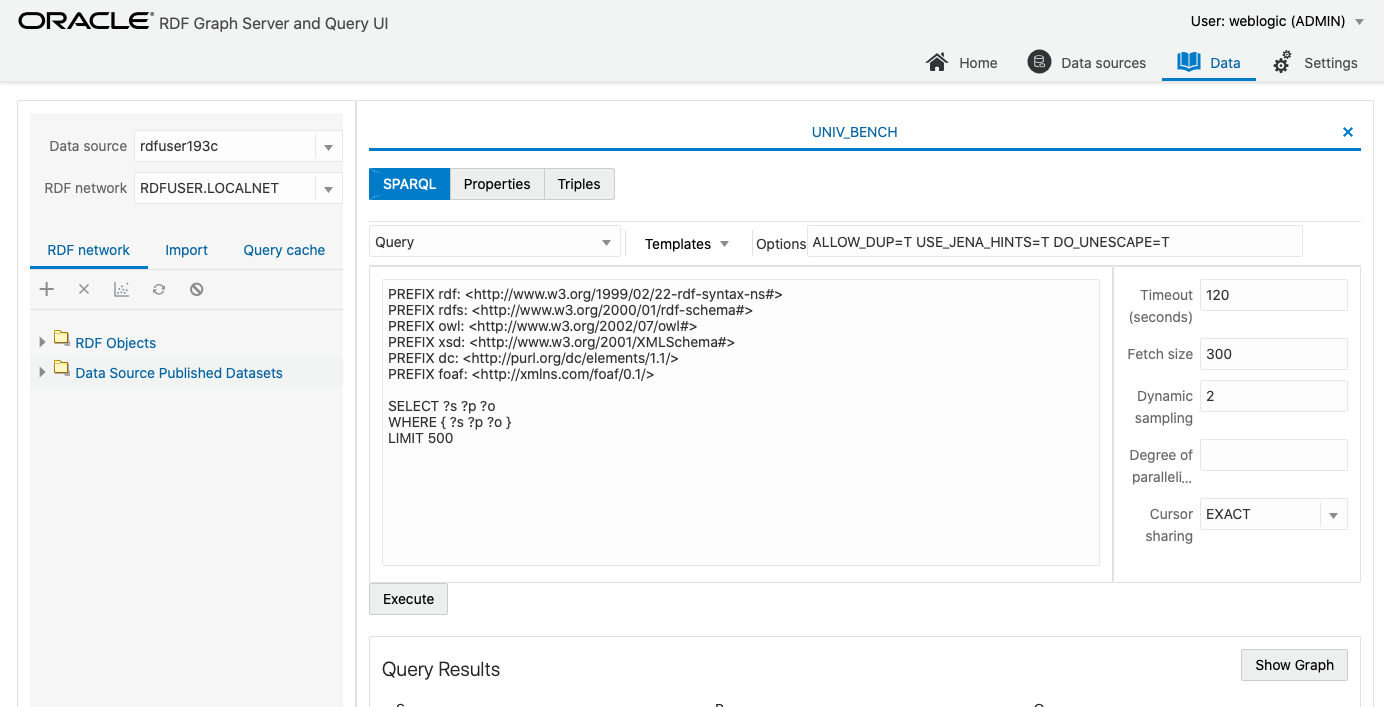Viewport: 1384px width, 707px height.
Task: Click the Data Source Published Datasets folder icon
Action: pos(61,368)
